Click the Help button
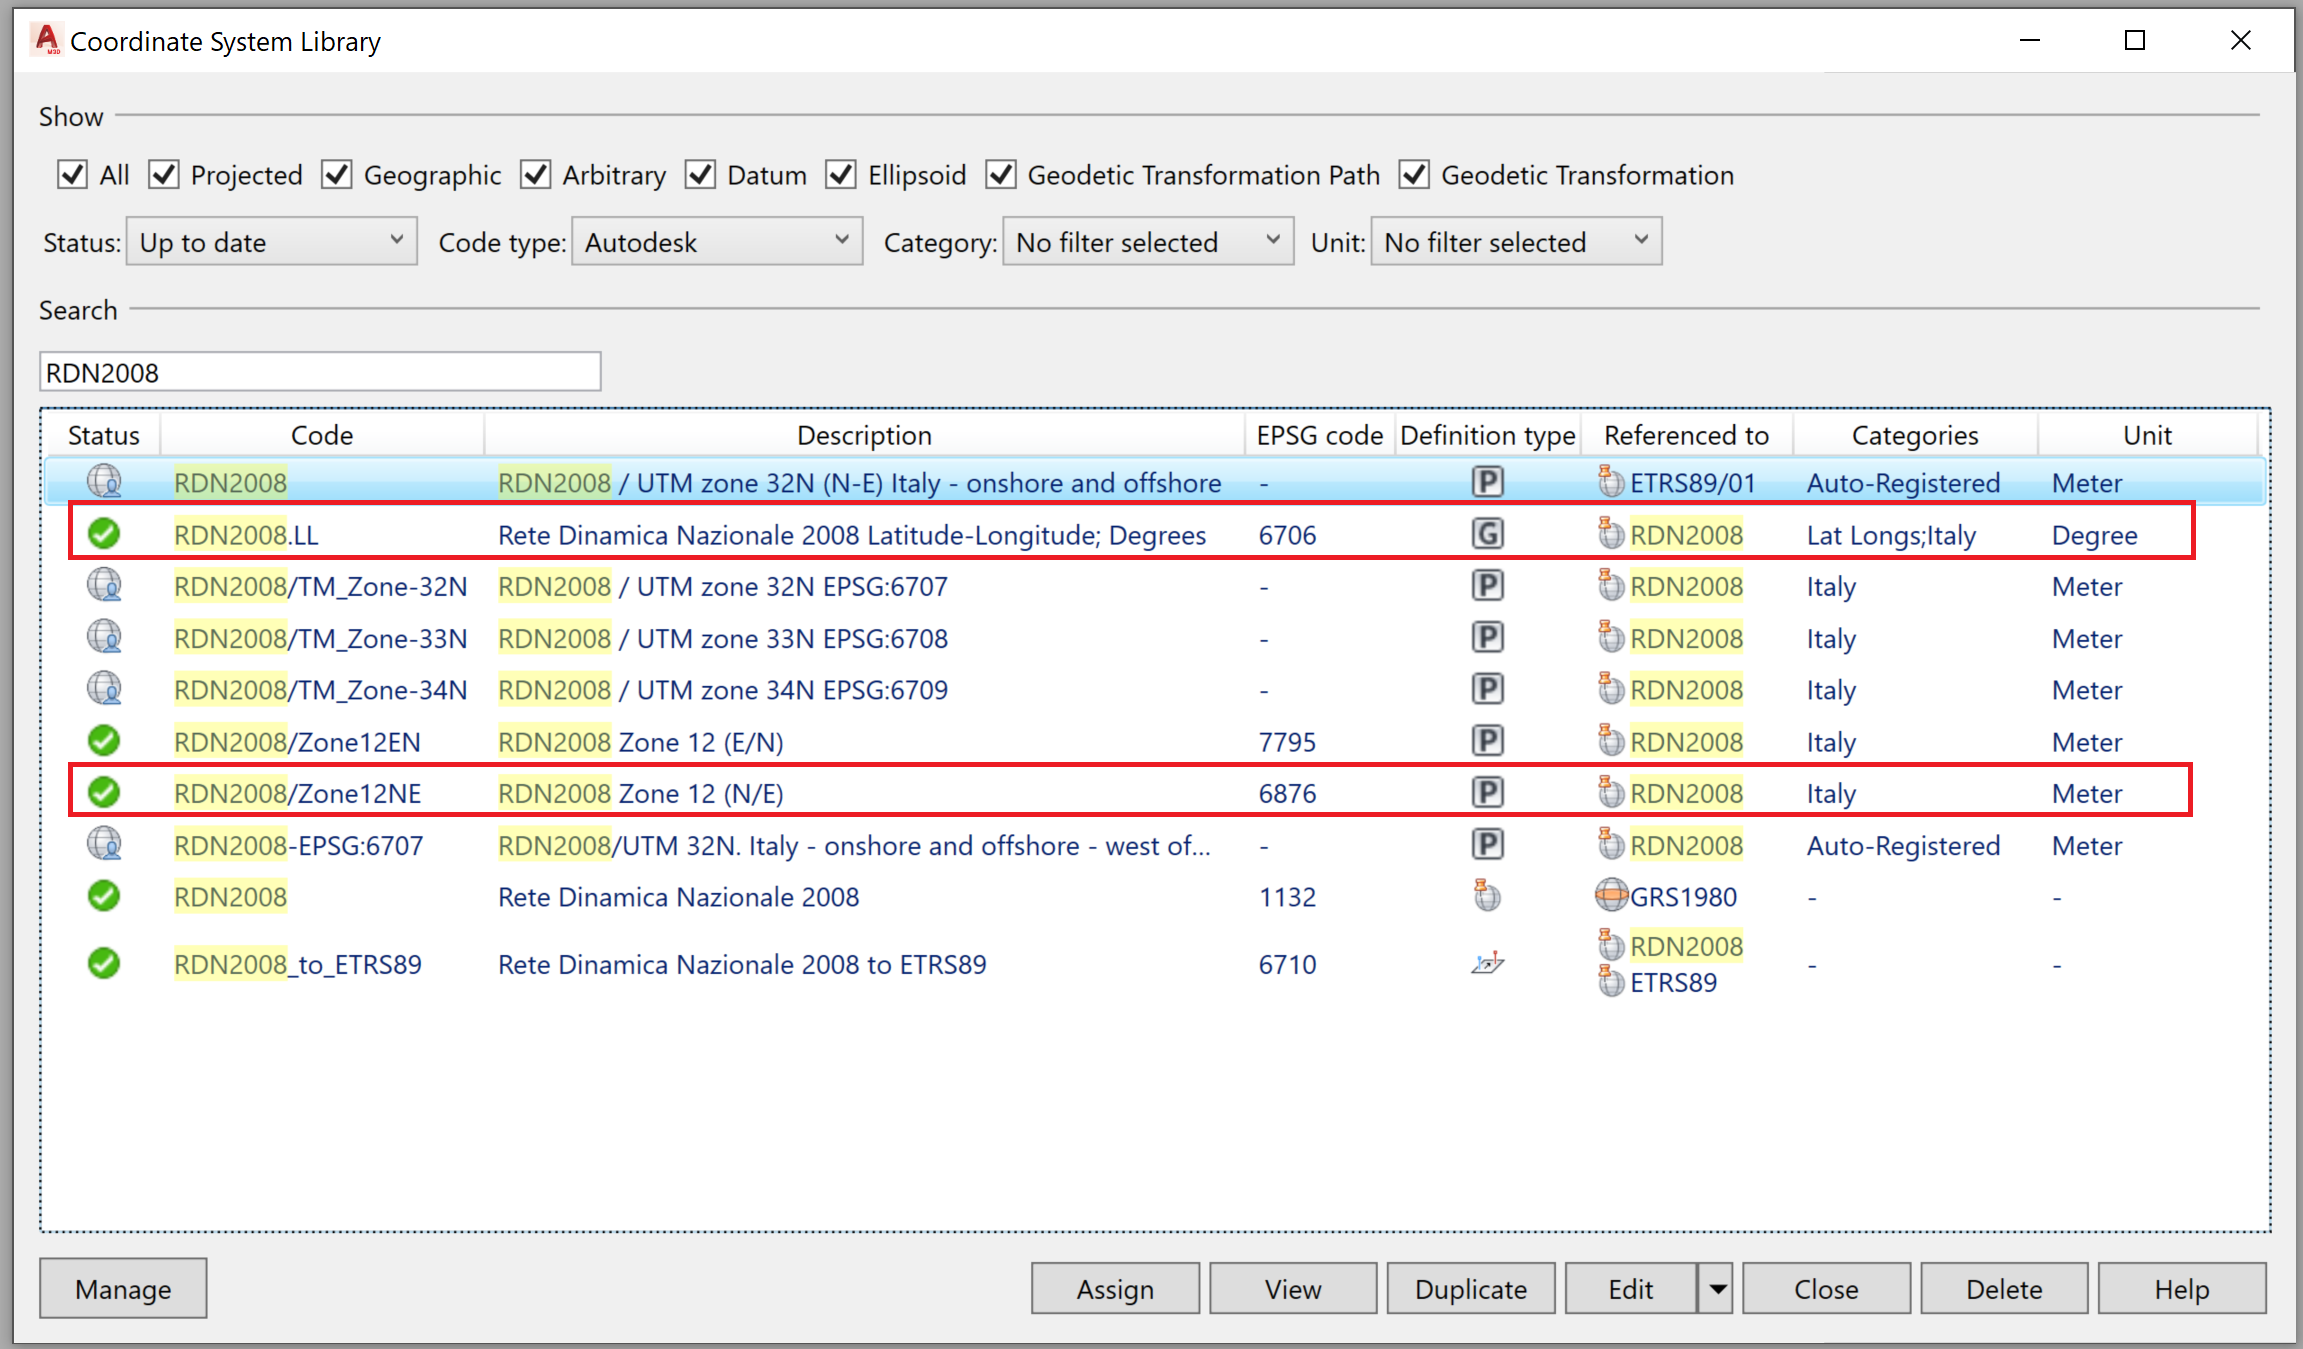Viewport: 2303px width, 1349px height. [x=2182, y=1288]
